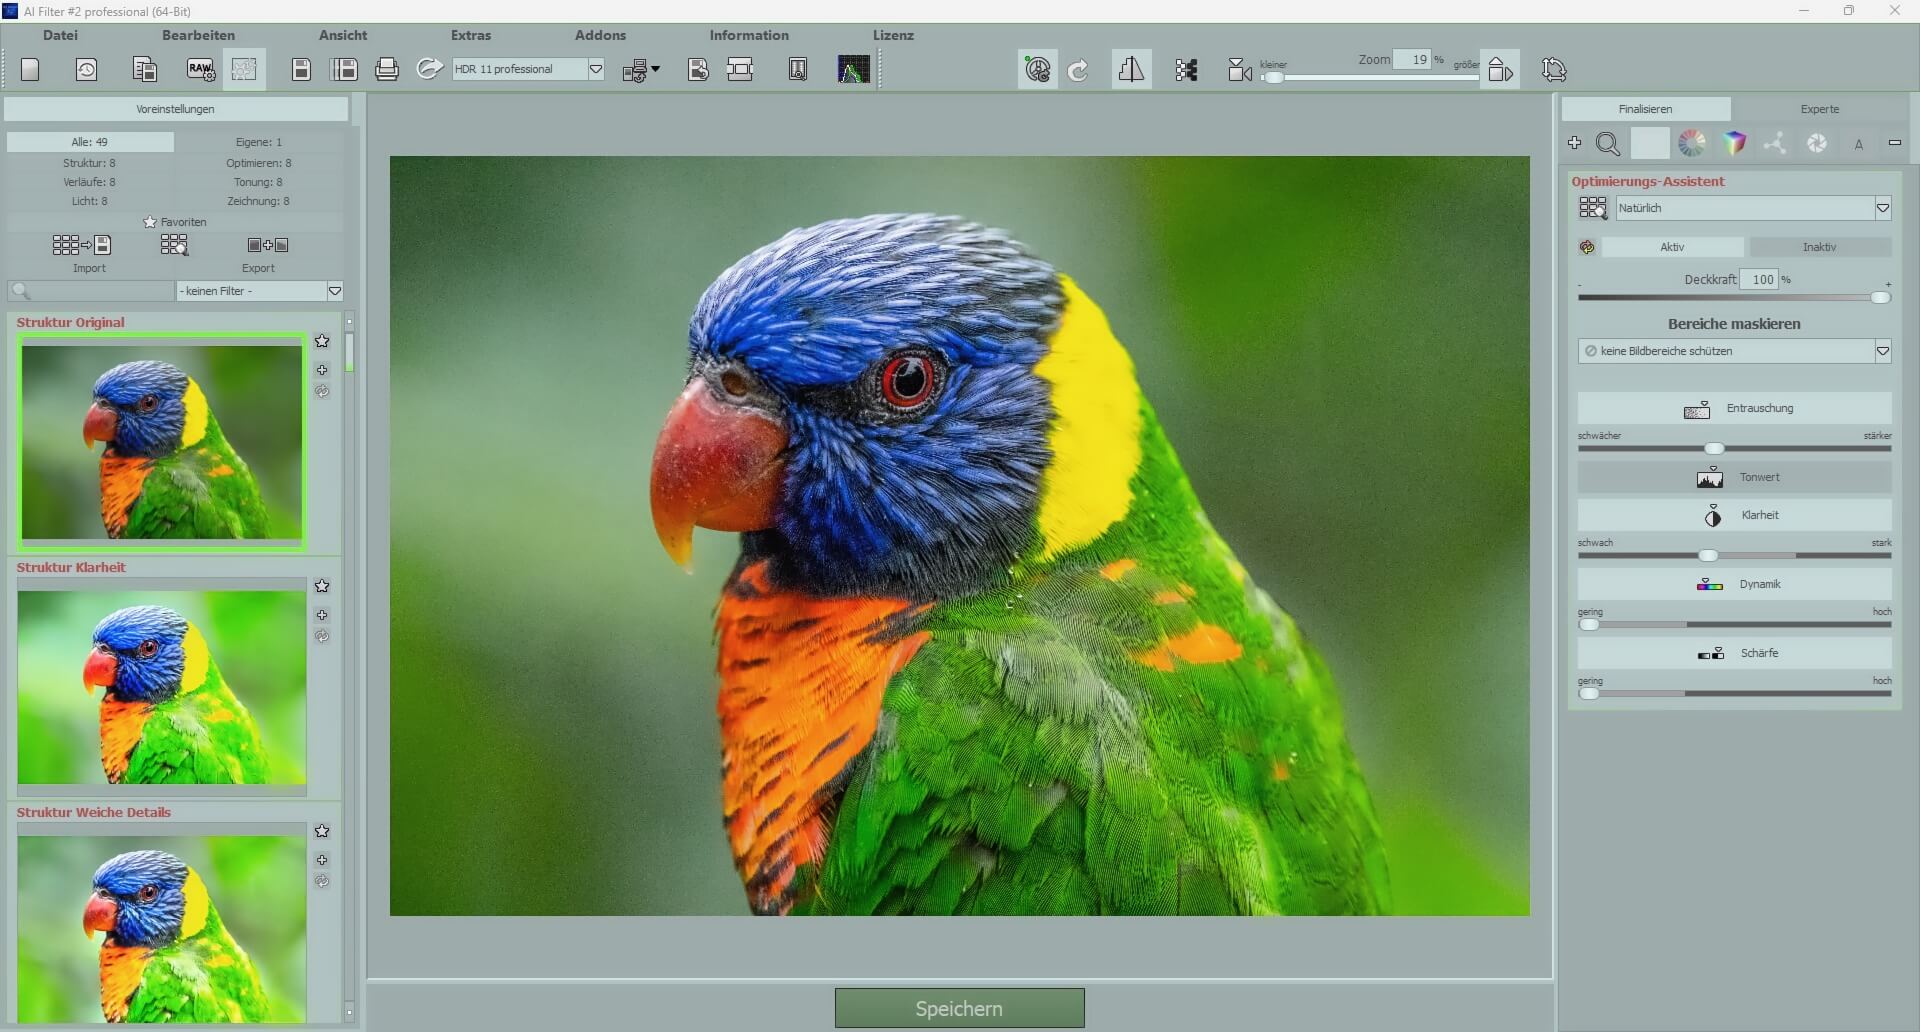Click the plus icon in the Finalisieren panel
1920x1032 pixels.
point(1573,142)
